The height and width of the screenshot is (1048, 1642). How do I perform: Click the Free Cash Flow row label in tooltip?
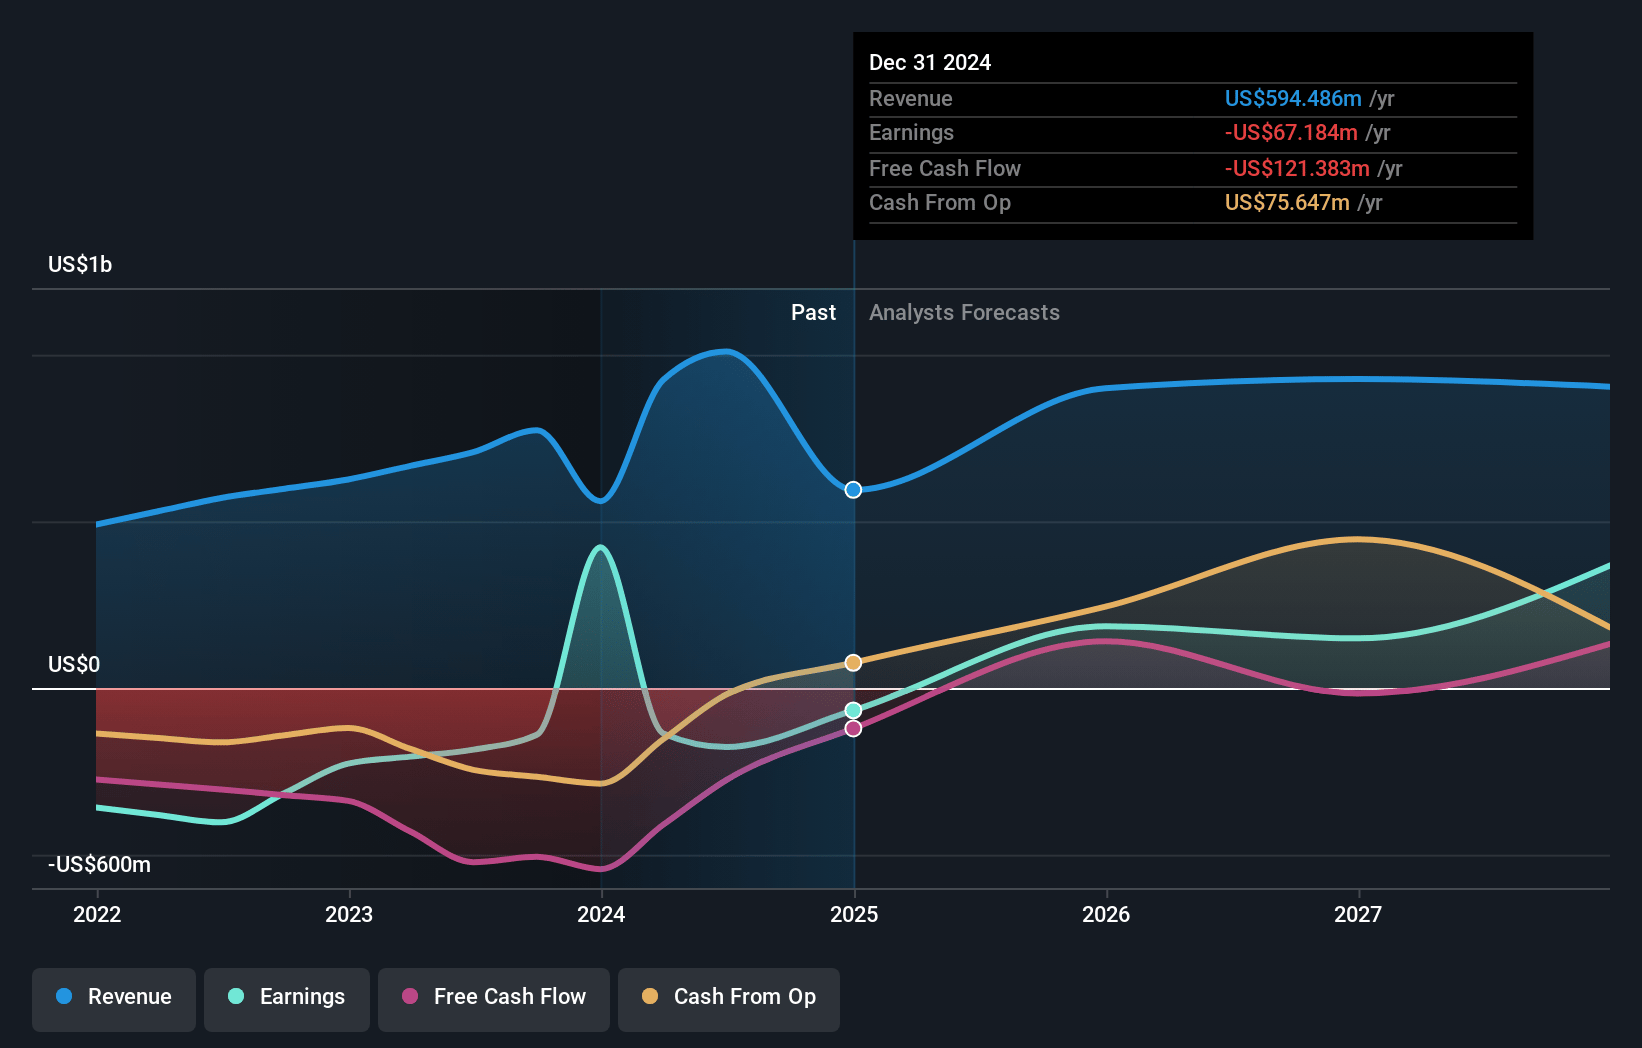(945, 168)
